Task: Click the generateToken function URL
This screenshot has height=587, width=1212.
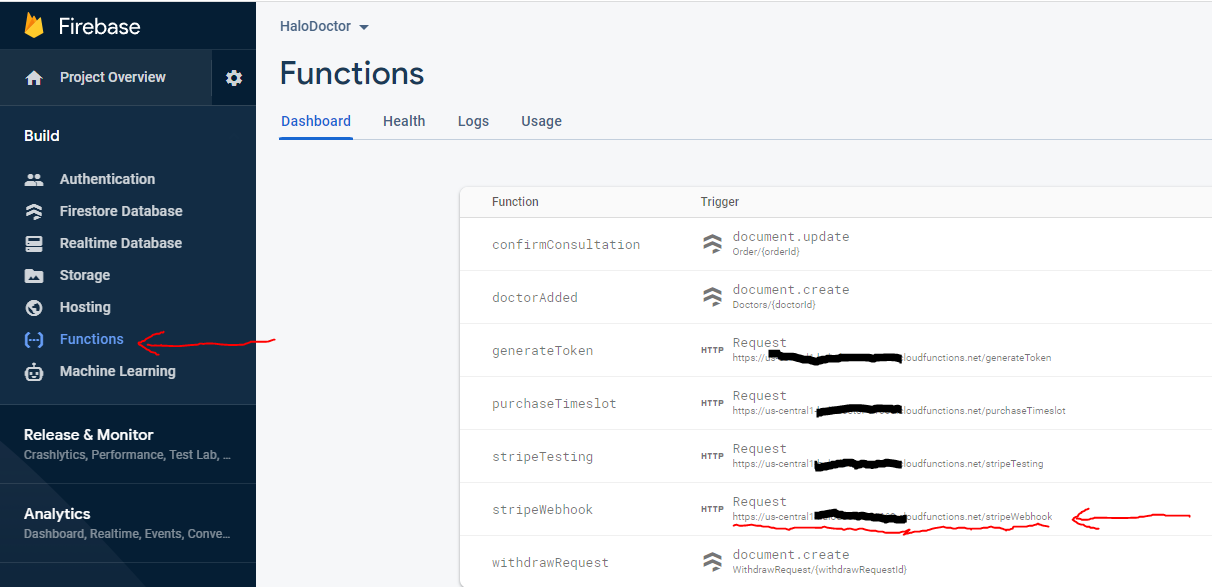Action: 891,358
